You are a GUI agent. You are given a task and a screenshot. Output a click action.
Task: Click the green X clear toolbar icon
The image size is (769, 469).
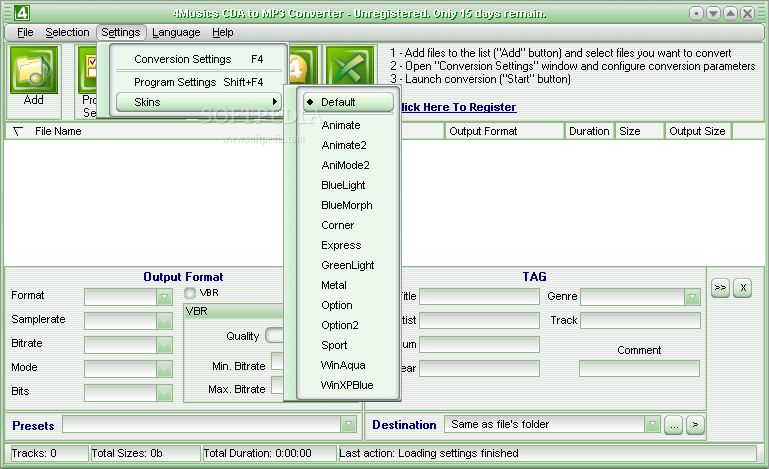[x=350, y=67]
